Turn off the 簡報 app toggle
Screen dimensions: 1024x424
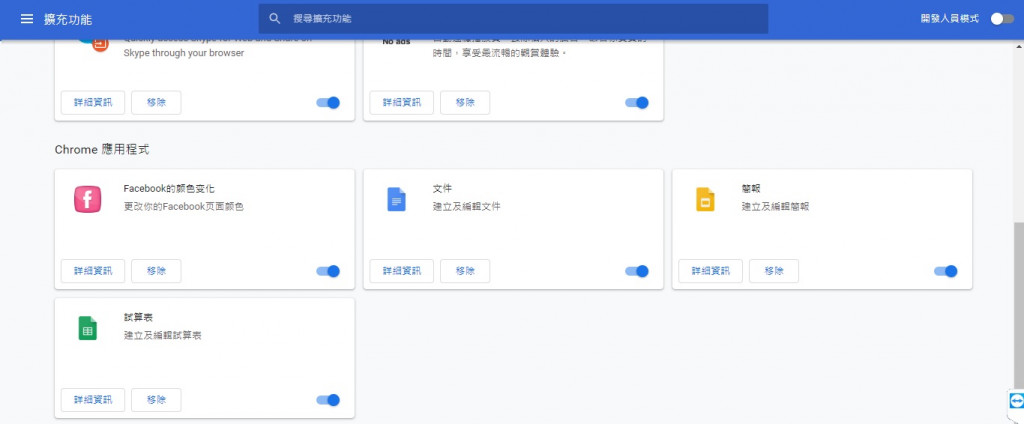click(946, 271)
